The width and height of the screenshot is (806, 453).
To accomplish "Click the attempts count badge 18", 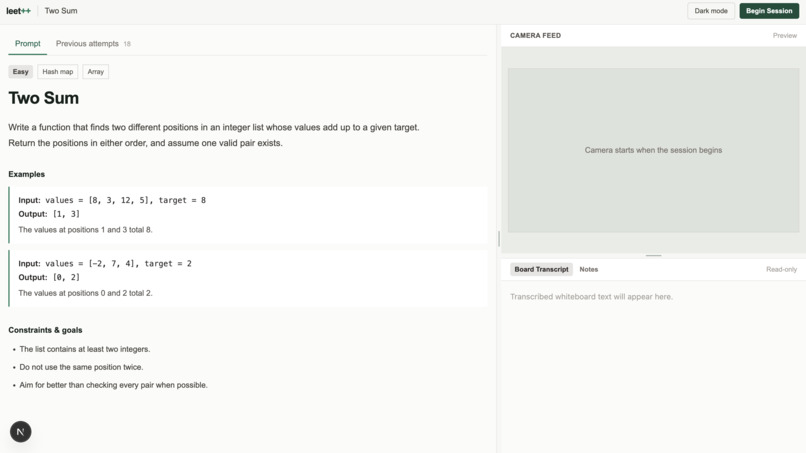I will click(127, 44).
